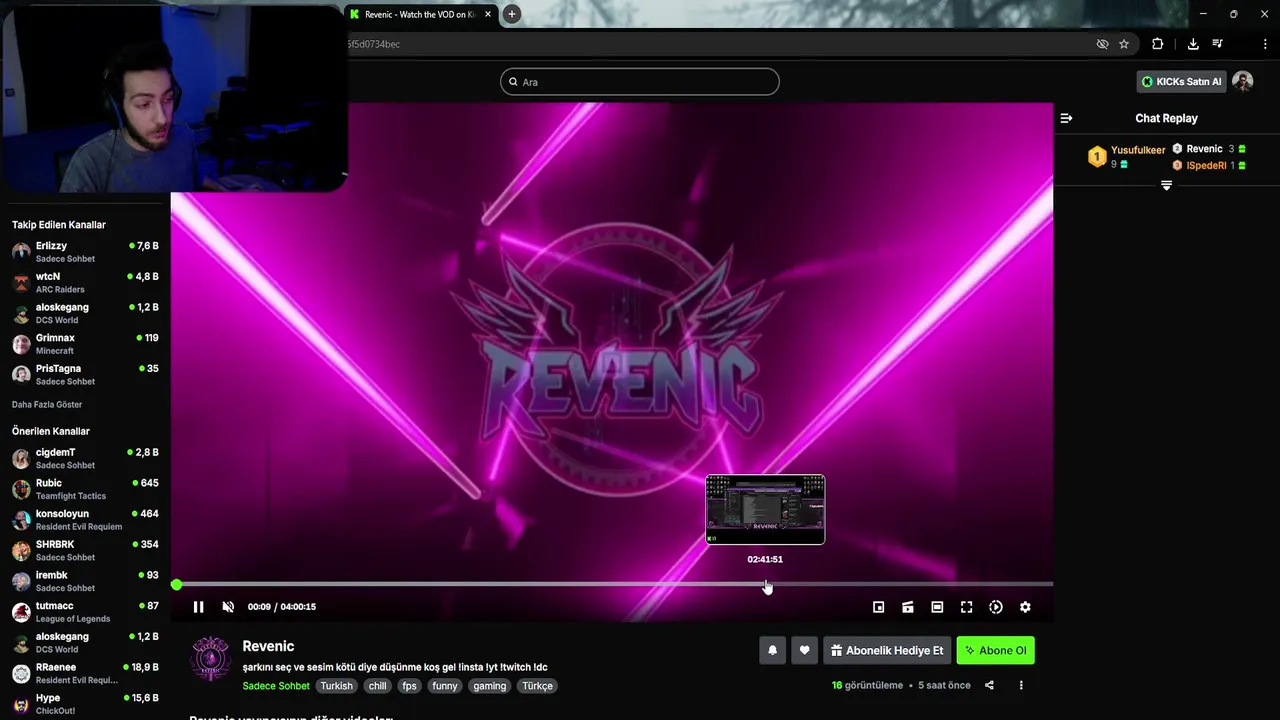The image size is (1280, 720).
Task: Open the Revenic channel name link
Action: [268, 646]
